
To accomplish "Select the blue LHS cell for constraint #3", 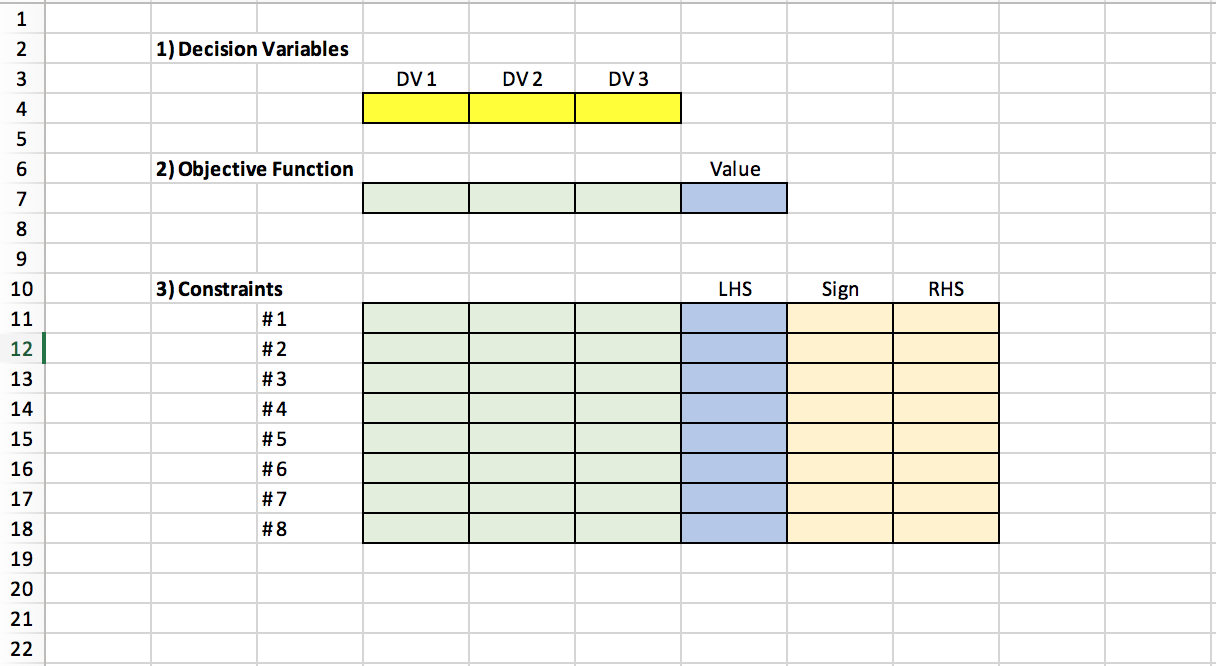I will pyautogui.click(x=734, y=378).
